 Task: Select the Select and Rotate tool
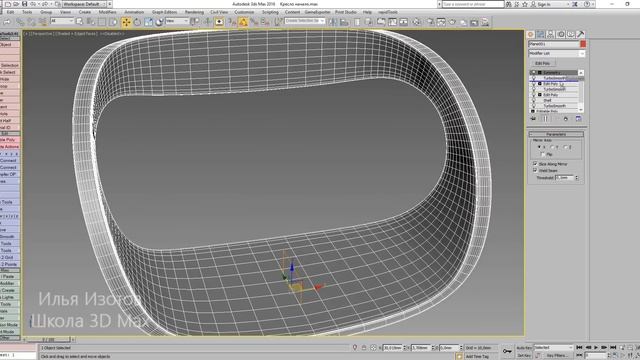click(137, 22)
